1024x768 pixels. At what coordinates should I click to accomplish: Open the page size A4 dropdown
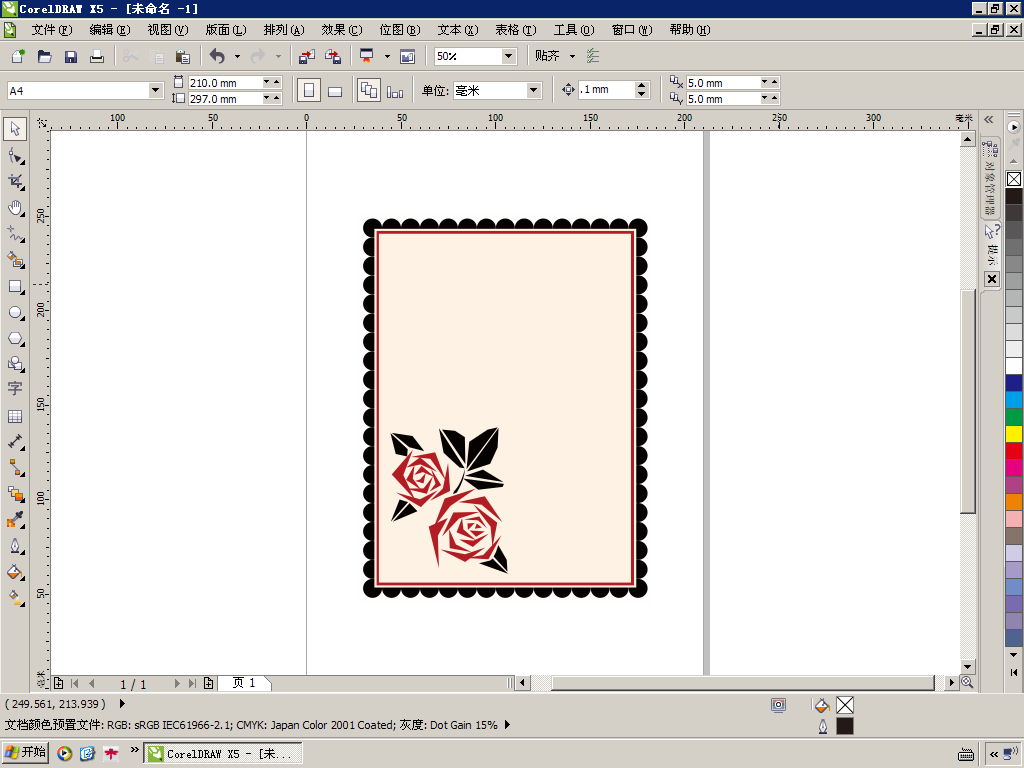(x=155, y=90)
